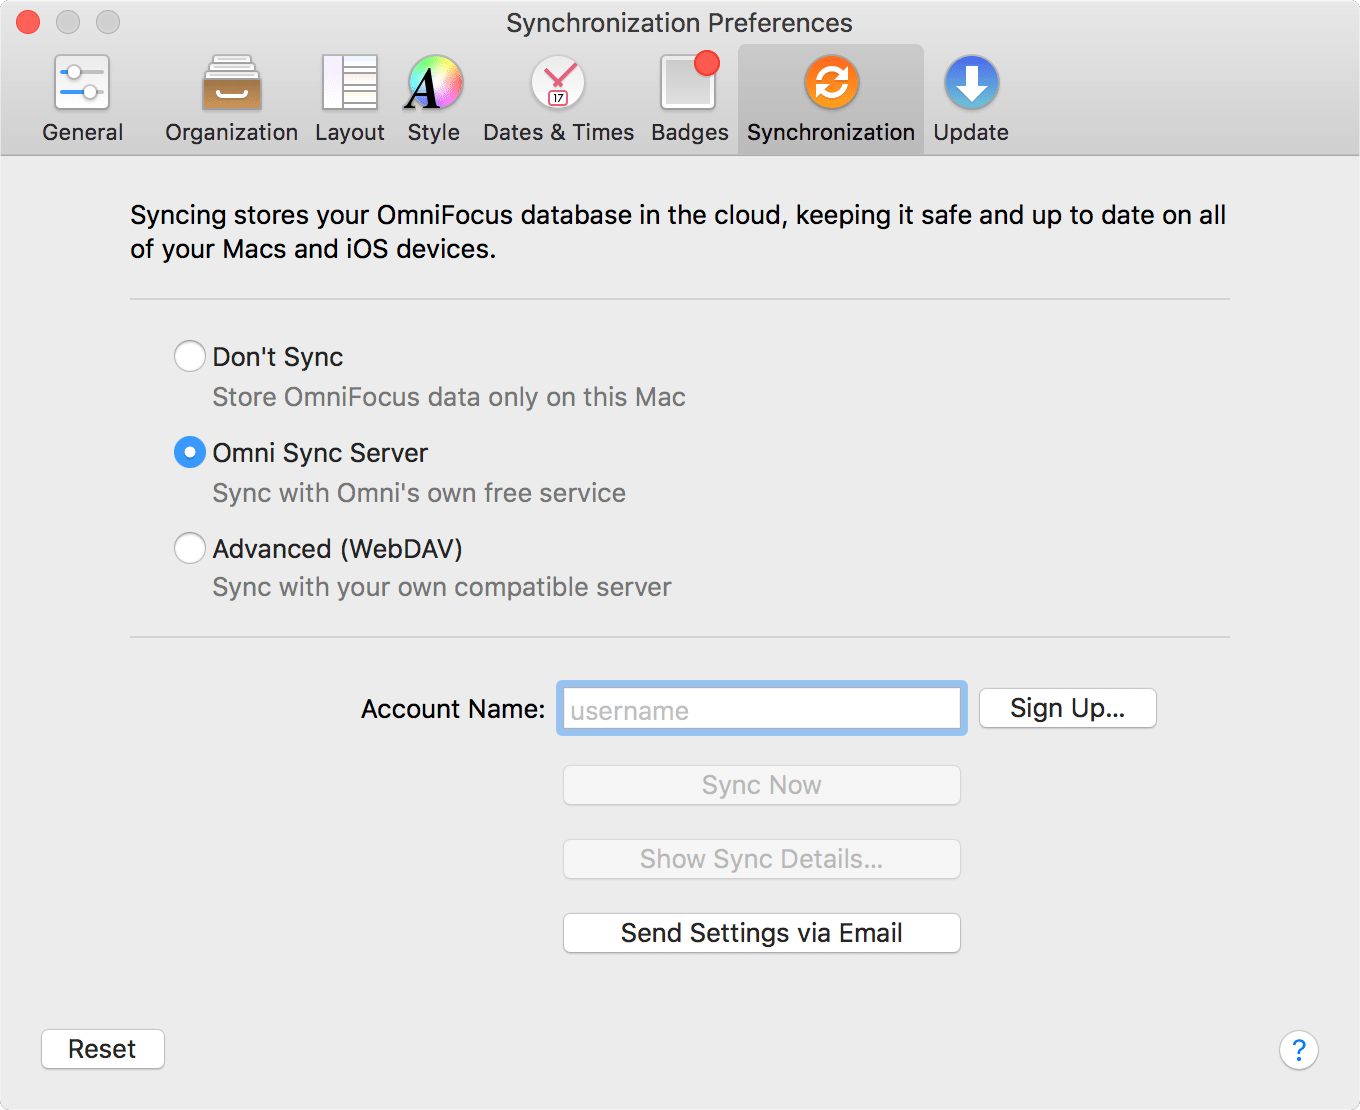
Task: Click the Sync Now button
Action: click(762, 785)
